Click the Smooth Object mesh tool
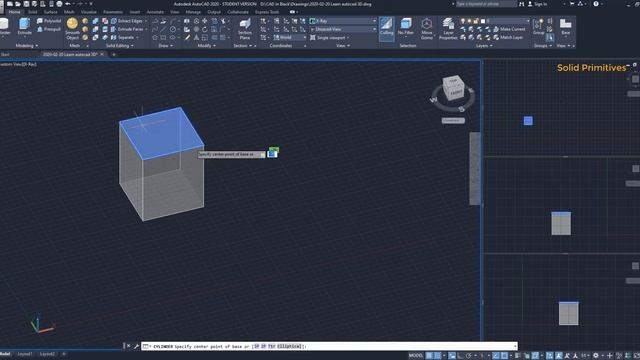This screenshot has height=360, width=640. pos(72,29)
